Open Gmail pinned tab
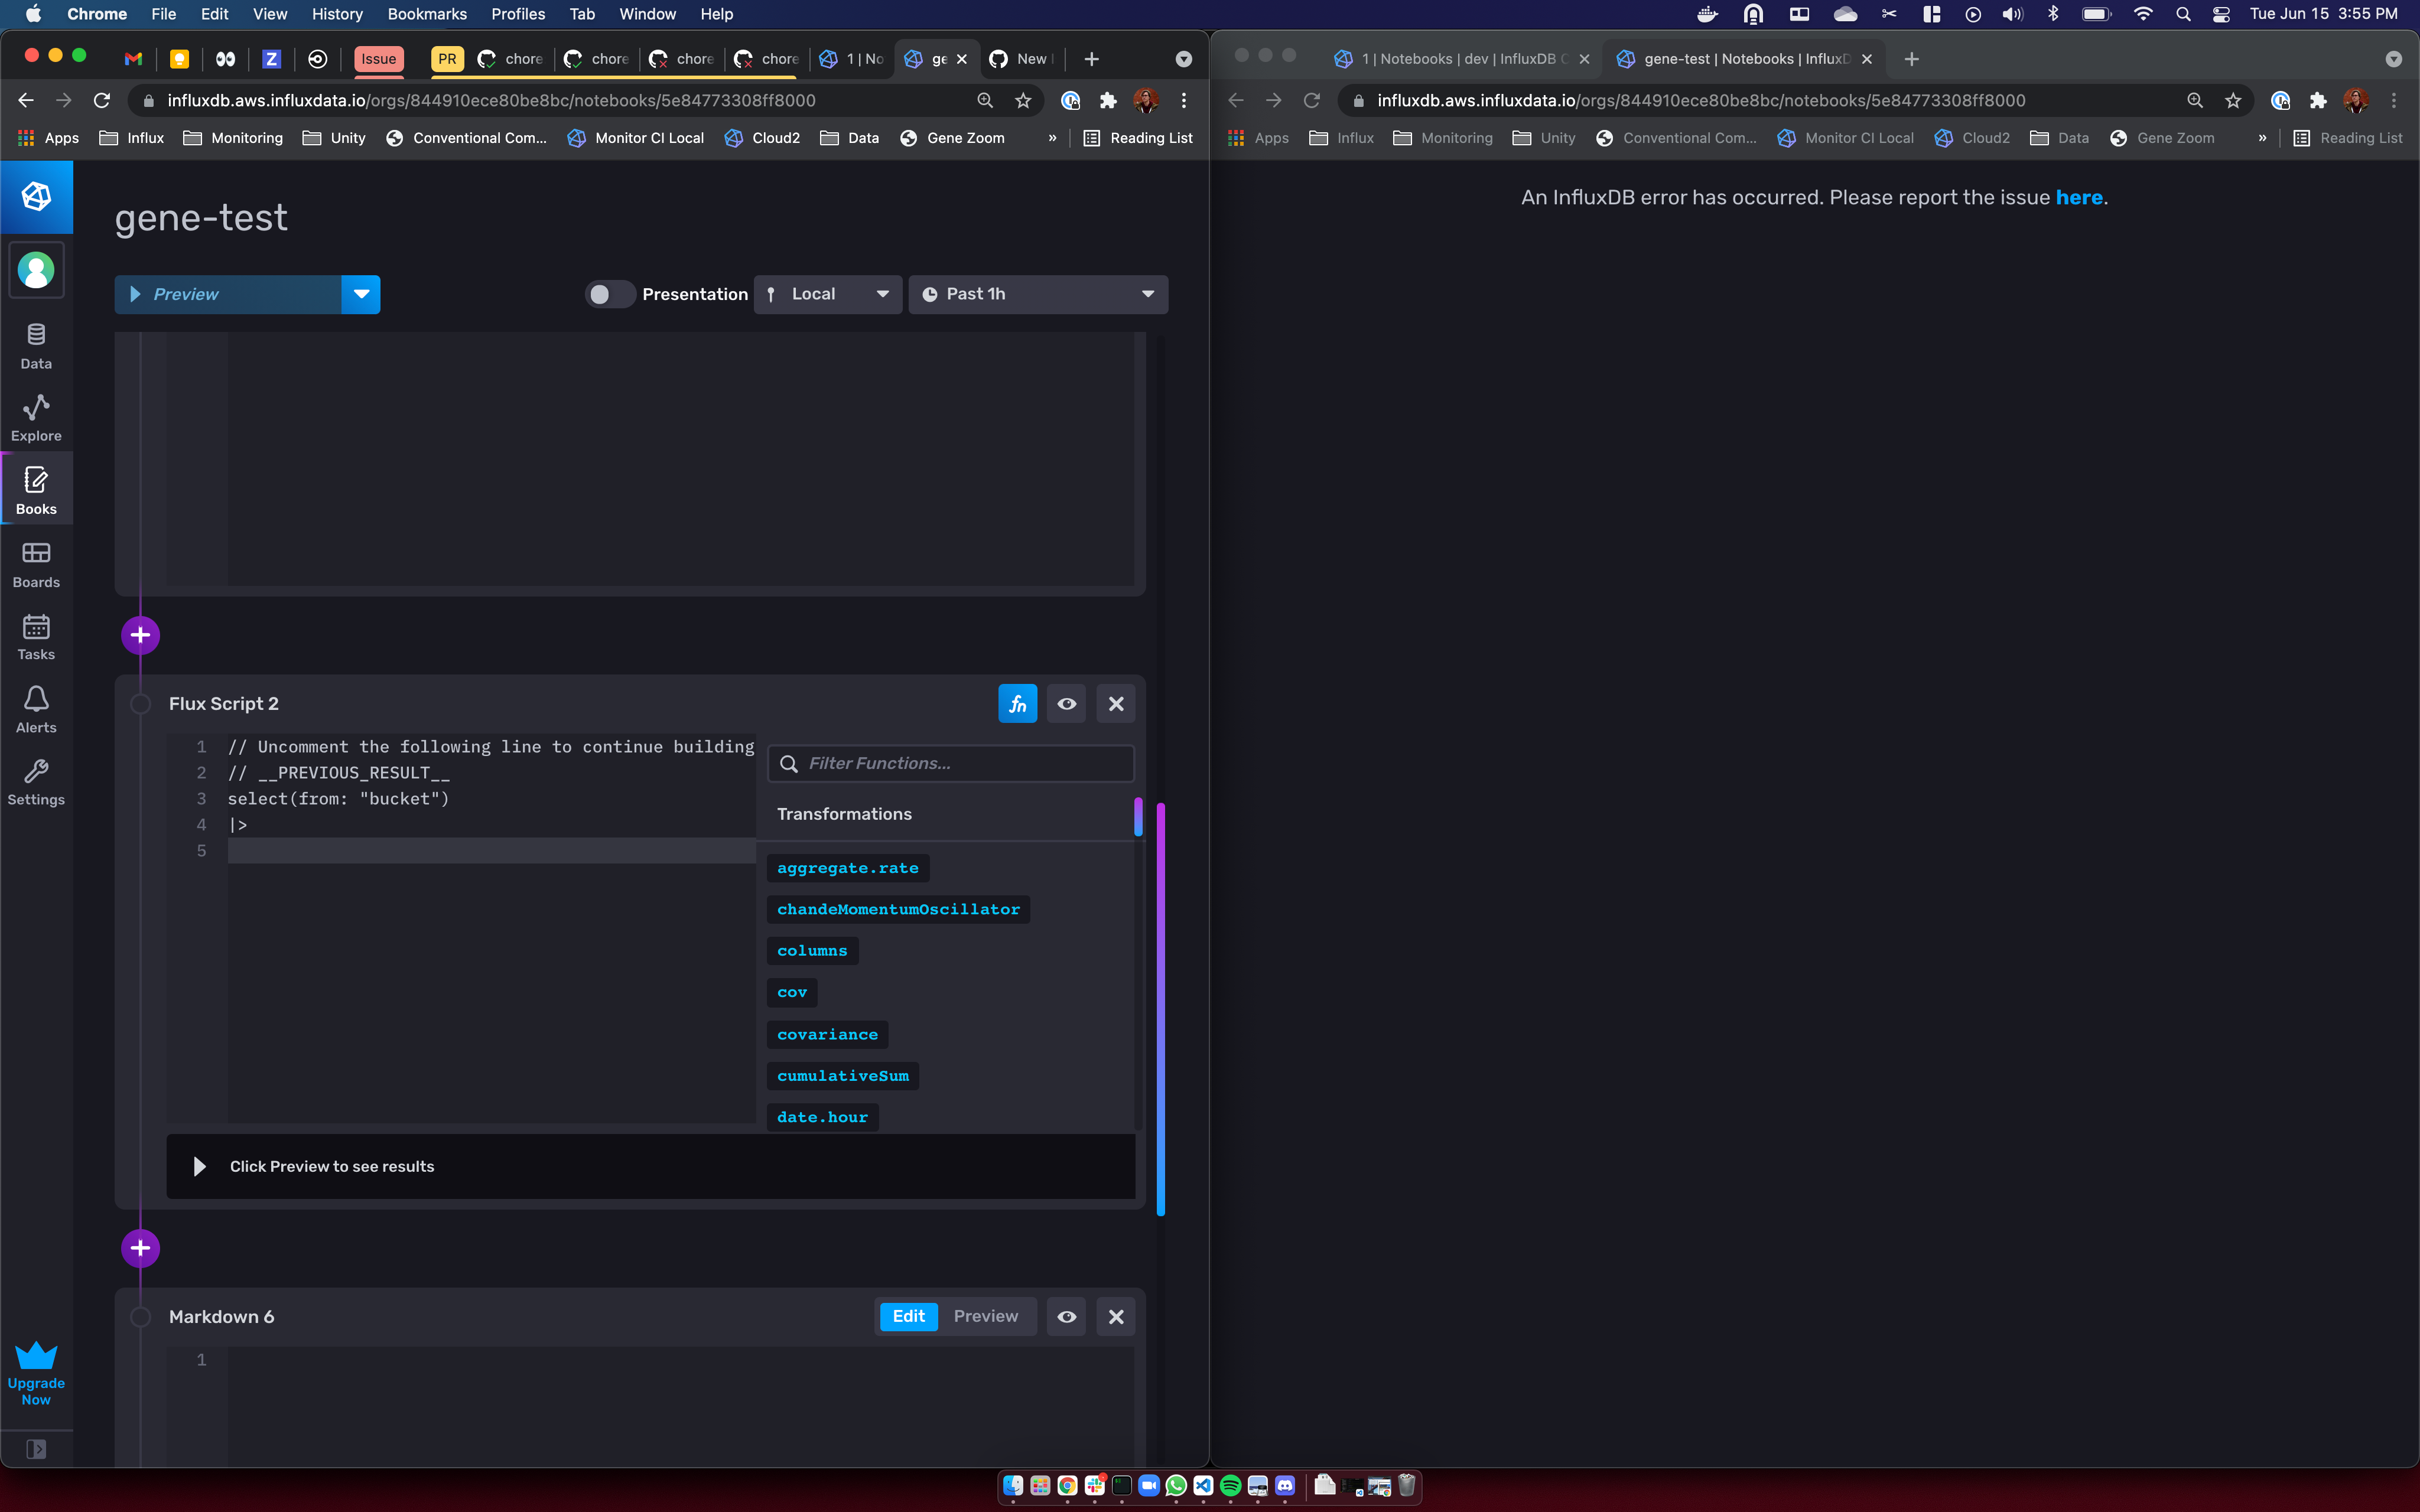Screen dimensions: 2420x1512 point(133,59)
